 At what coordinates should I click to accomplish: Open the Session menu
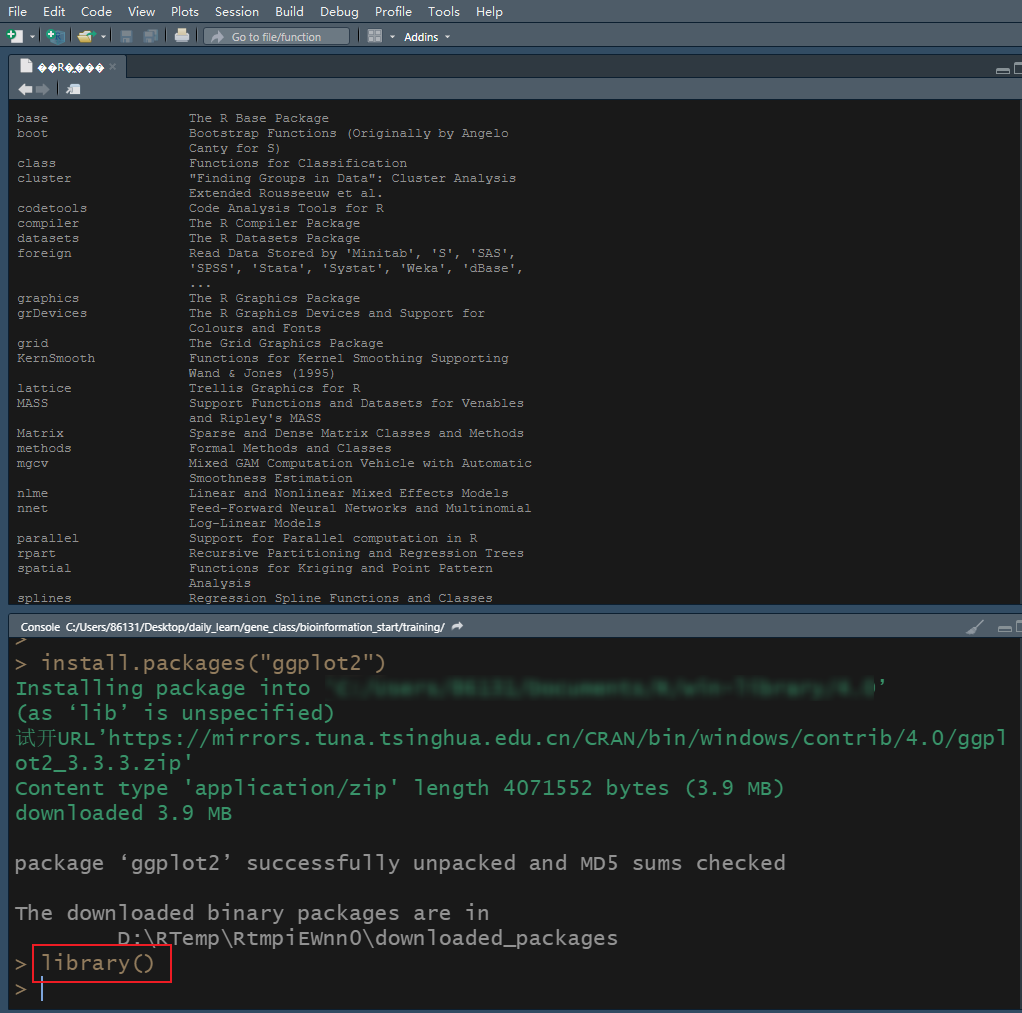tap(237, 12)
